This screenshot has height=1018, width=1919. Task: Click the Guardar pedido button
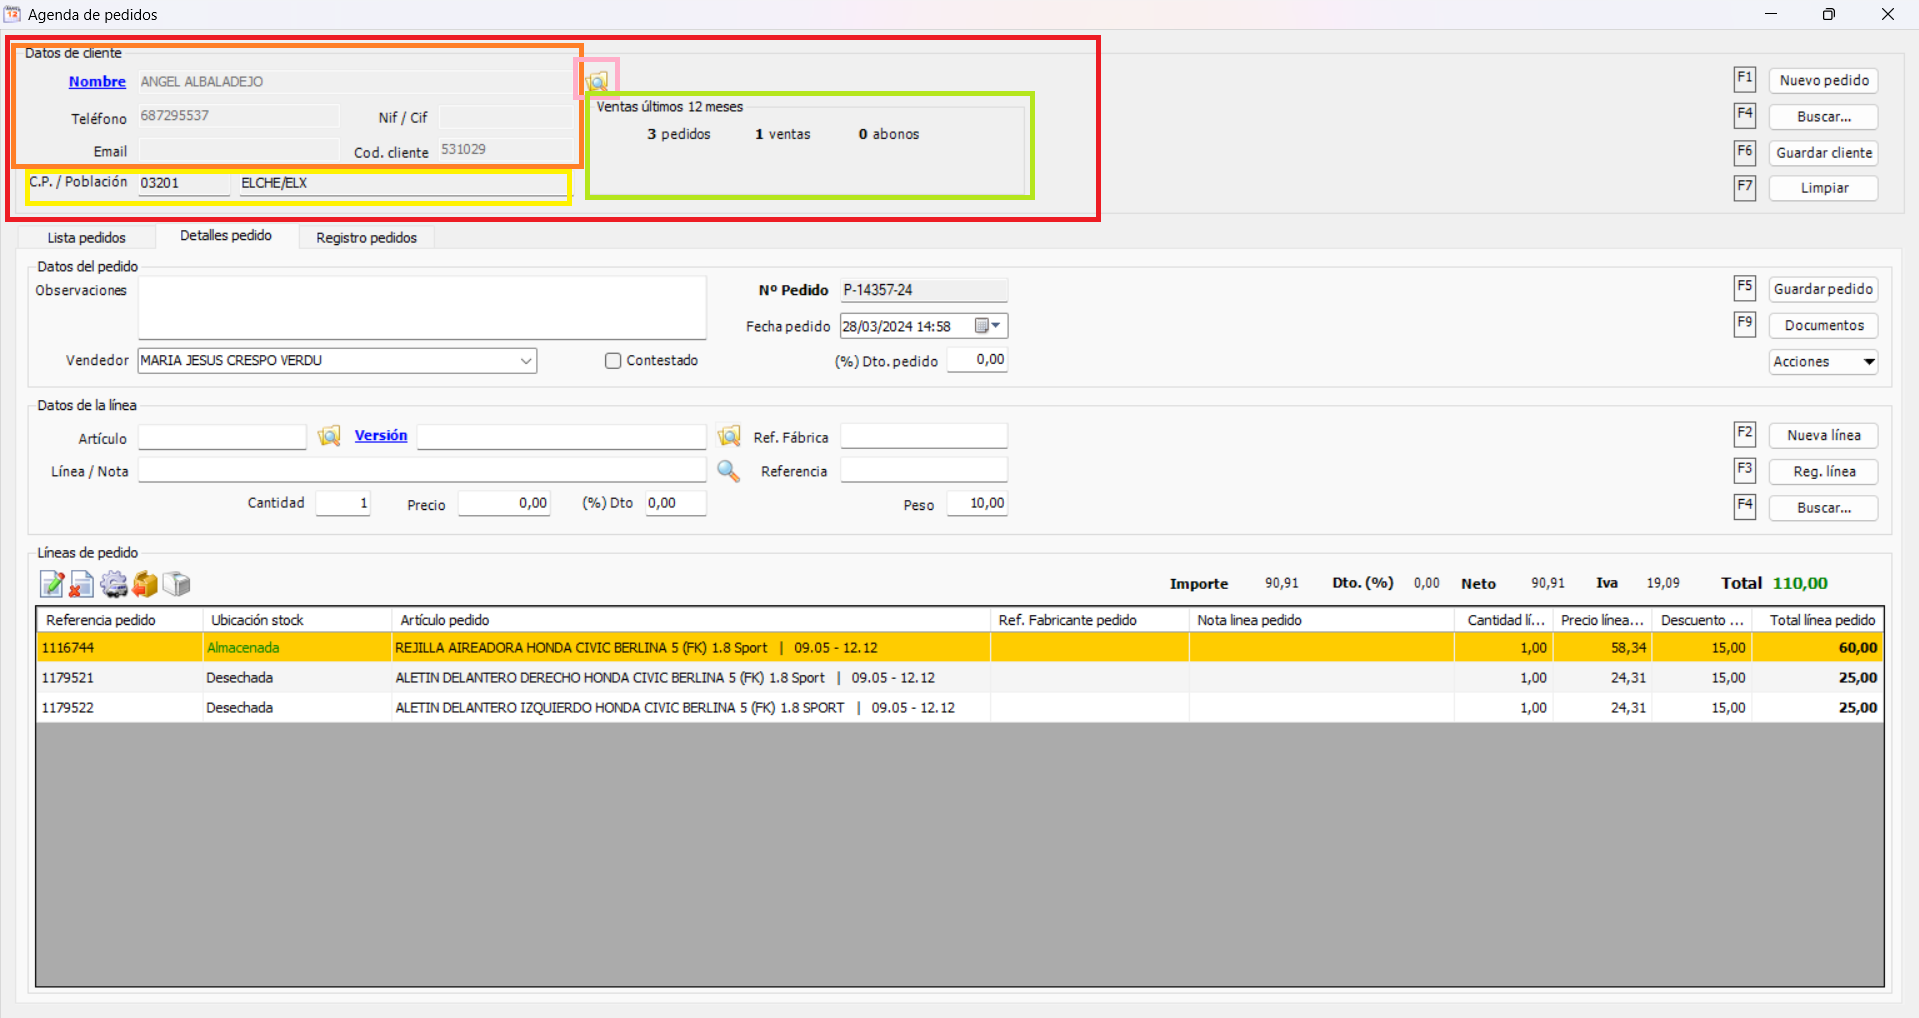click(1823, 289)
